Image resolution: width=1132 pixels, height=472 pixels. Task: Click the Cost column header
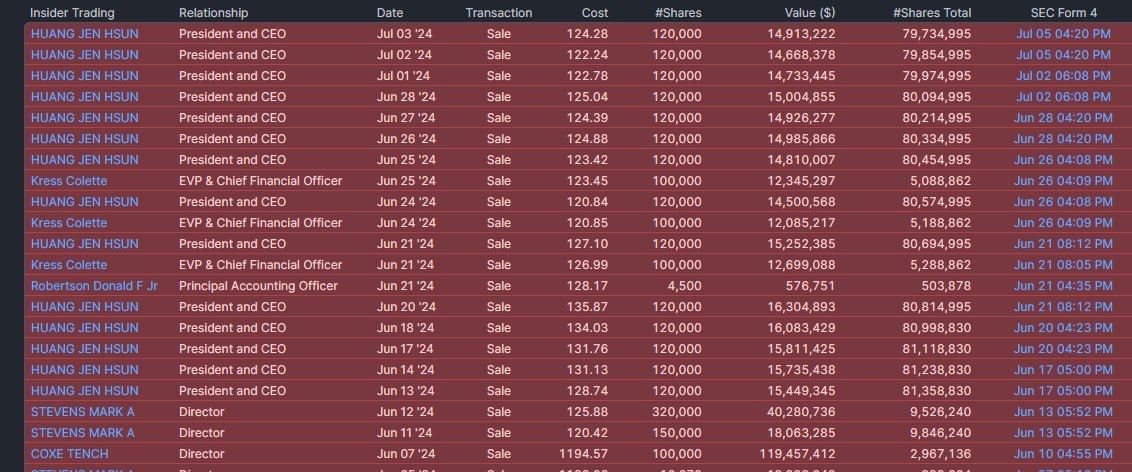pos(595,13)
